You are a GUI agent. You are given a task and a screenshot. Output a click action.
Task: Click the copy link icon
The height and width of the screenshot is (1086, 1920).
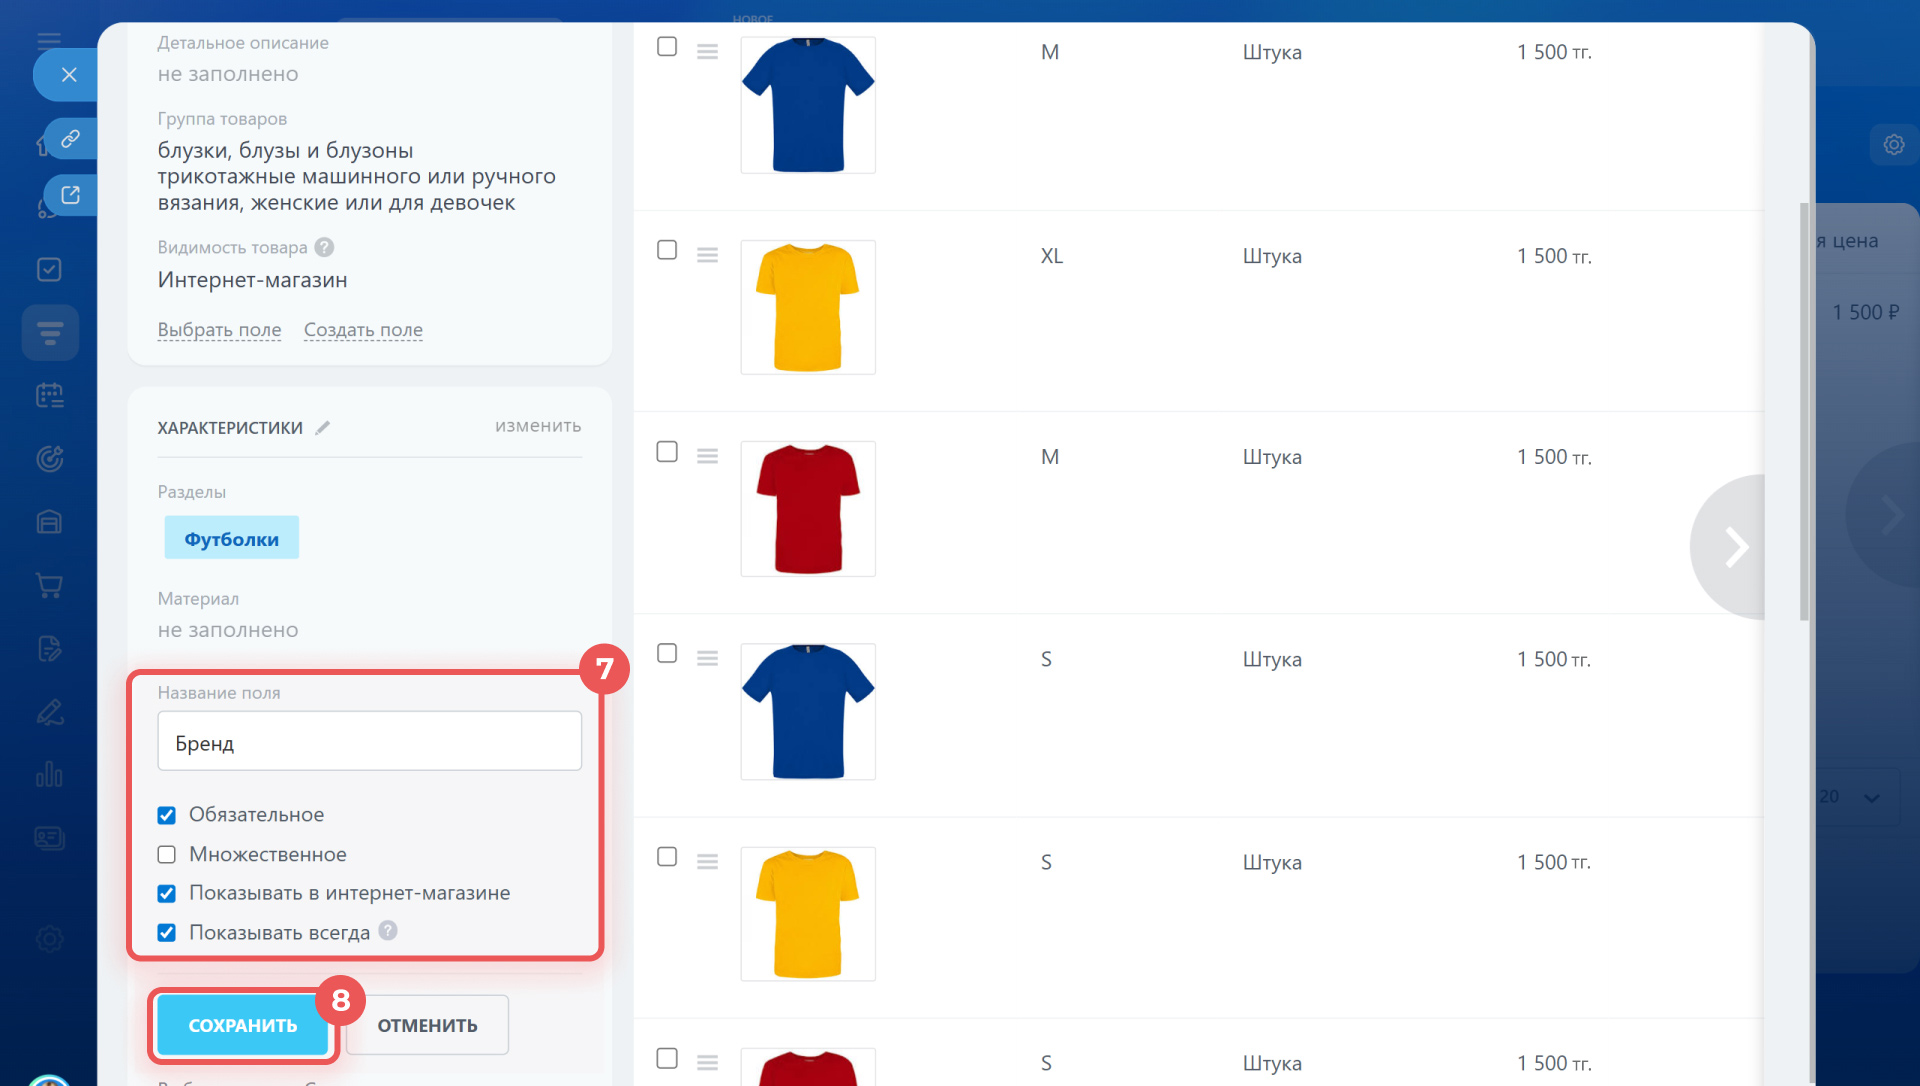point(70,139)
